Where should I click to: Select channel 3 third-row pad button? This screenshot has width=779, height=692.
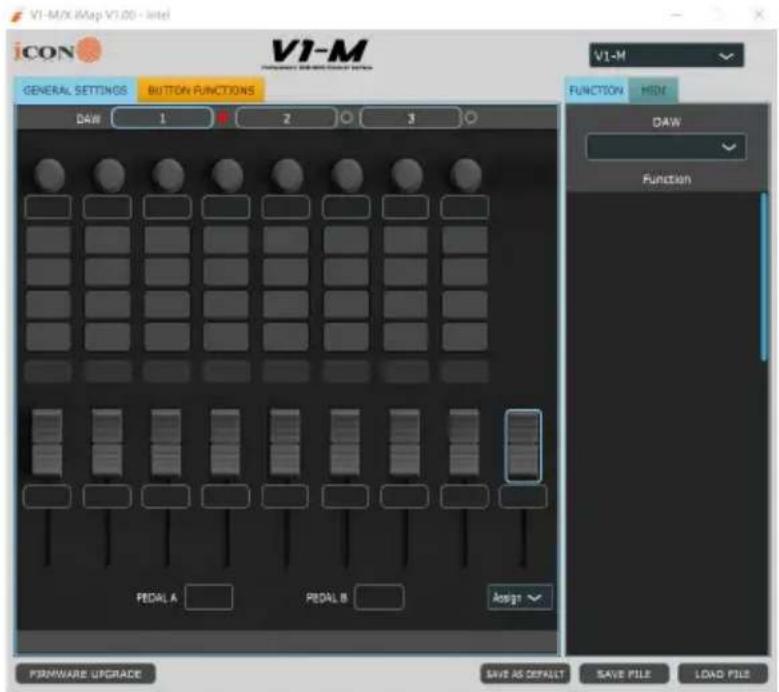(x=167, y=304)
